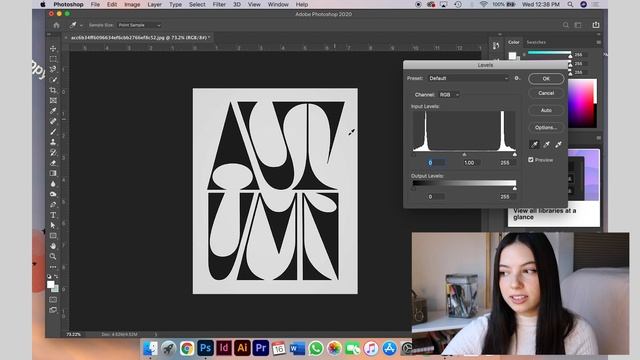Select the Gradient tool
The image size is (640, 360).
coord(53,173)
